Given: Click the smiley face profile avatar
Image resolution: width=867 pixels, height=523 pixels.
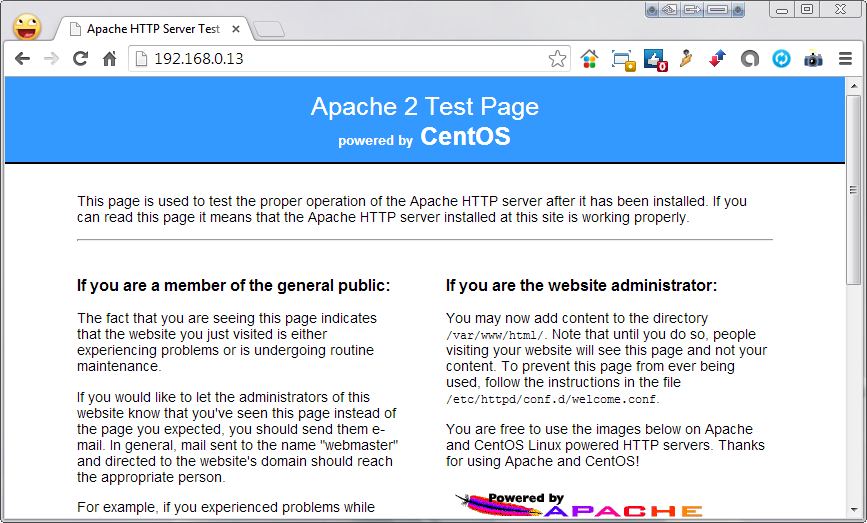Looking at the screenshot, I should point(27,27).
